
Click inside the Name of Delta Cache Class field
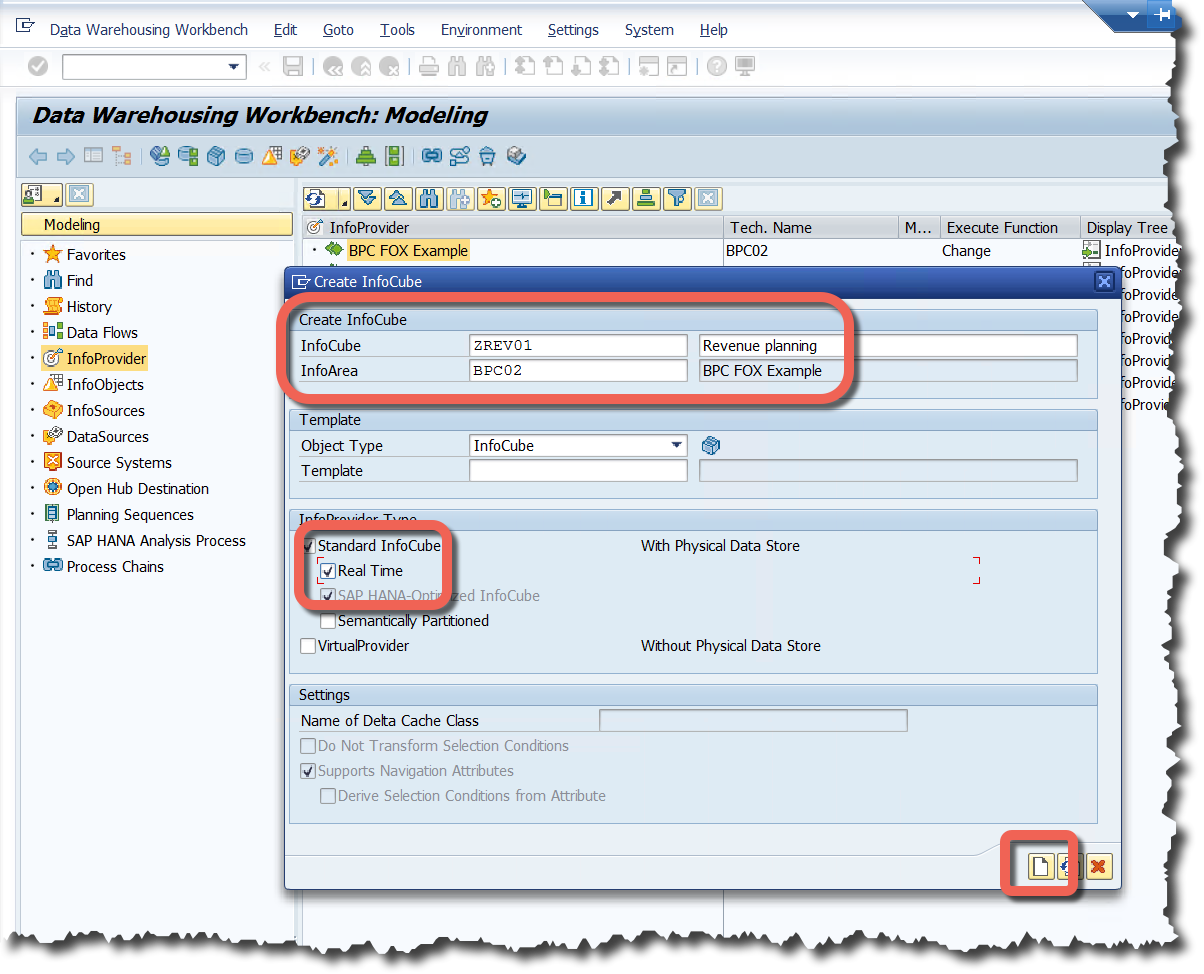point(753,720)
